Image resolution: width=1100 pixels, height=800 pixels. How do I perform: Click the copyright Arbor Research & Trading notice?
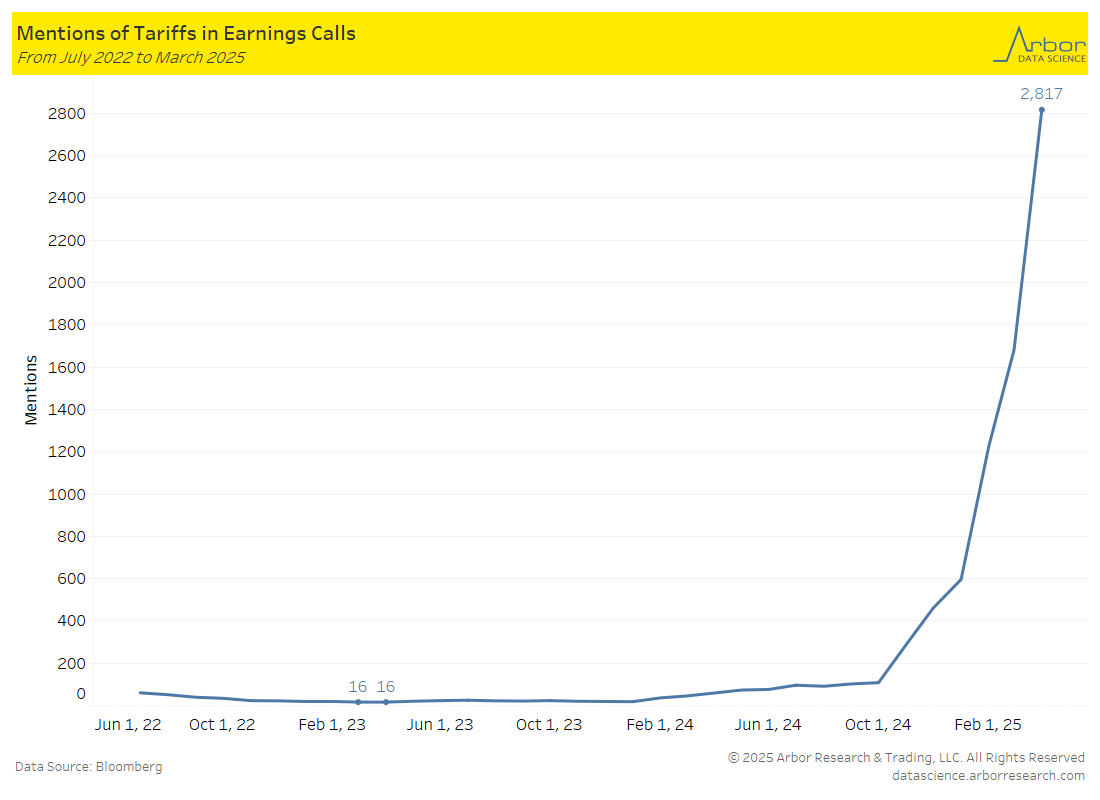(906, 757)
